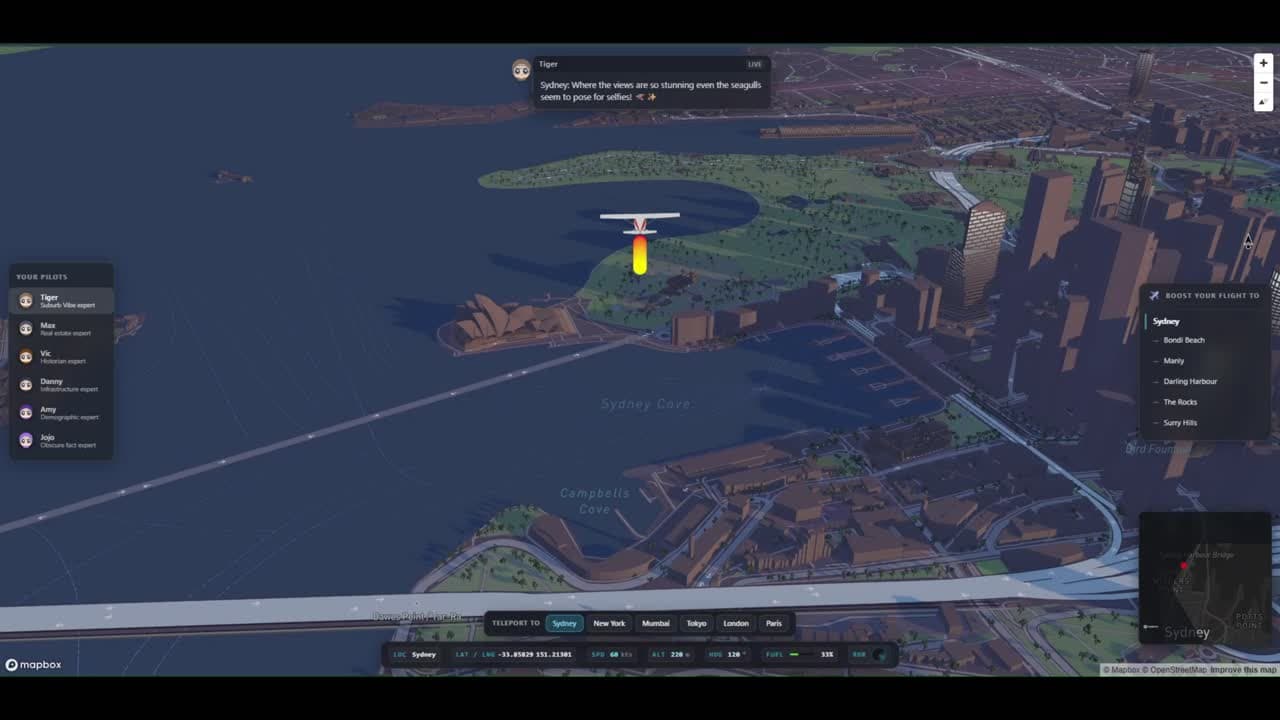Boost flight to Sydney
The width and height of the screenshot is (1280, 720).
pos(1205,321)
